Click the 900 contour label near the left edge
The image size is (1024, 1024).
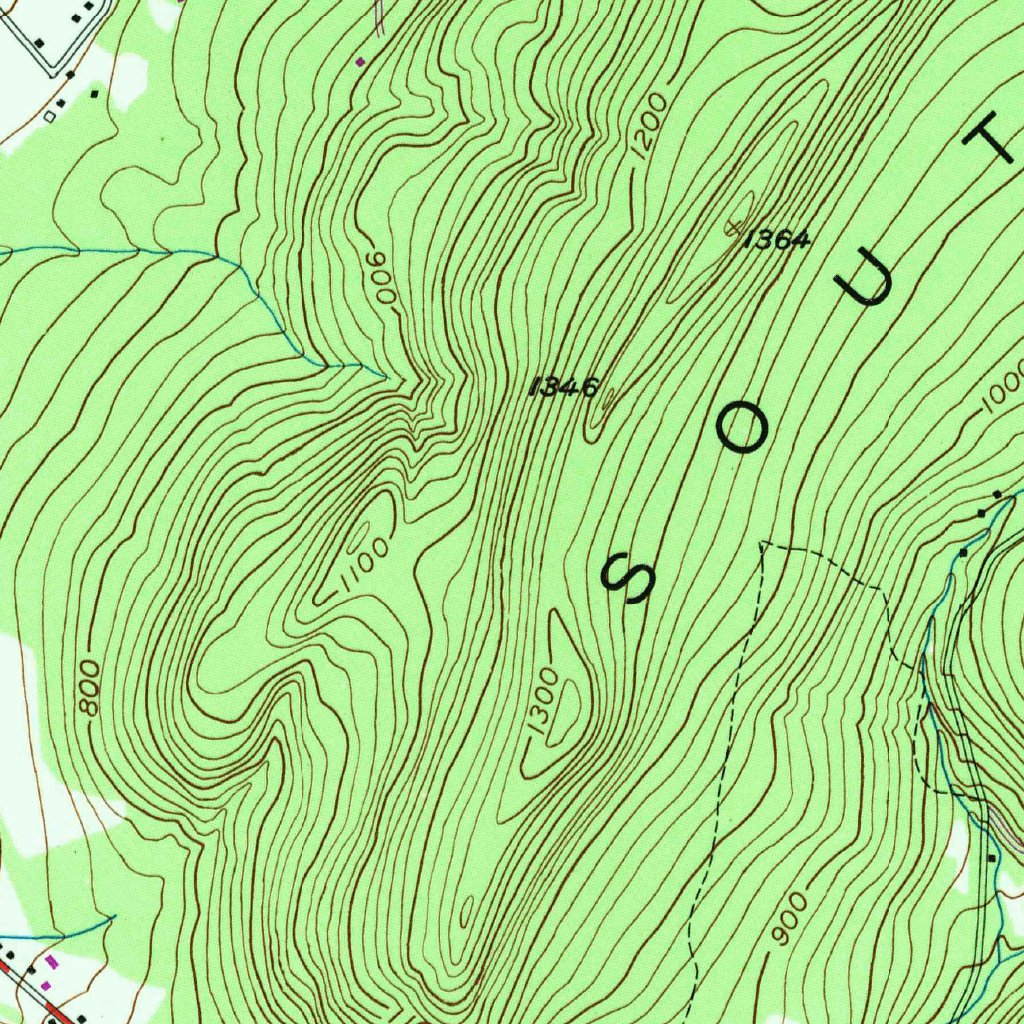pos(383,277)
